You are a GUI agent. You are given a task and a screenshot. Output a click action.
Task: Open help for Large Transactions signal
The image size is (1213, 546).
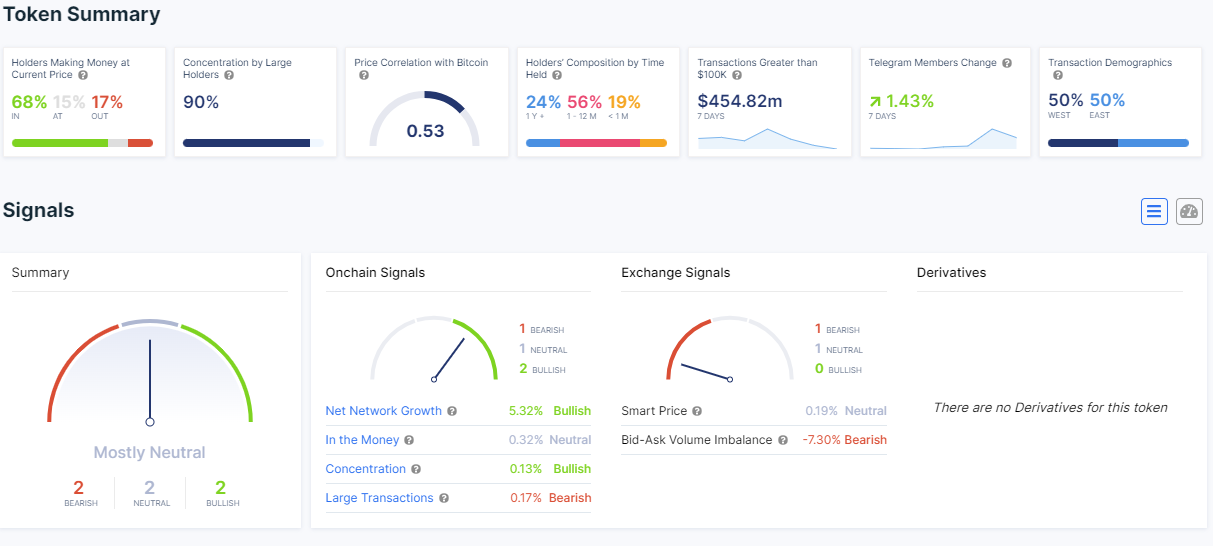(444, 498)
